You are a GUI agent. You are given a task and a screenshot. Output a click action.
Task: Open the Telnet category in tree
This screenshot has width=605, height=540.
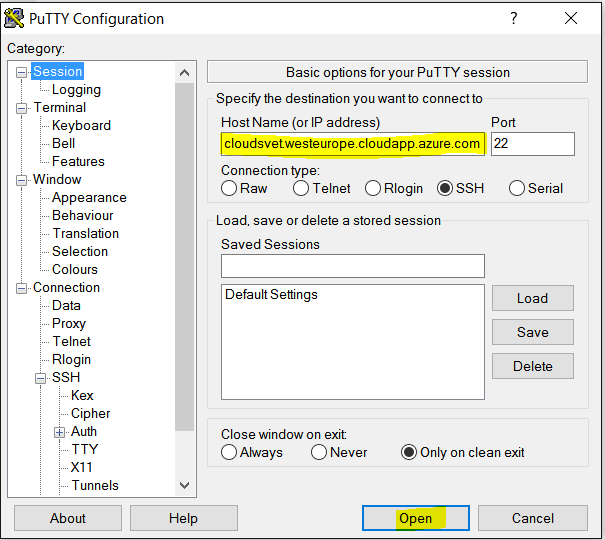click(71, 341)
